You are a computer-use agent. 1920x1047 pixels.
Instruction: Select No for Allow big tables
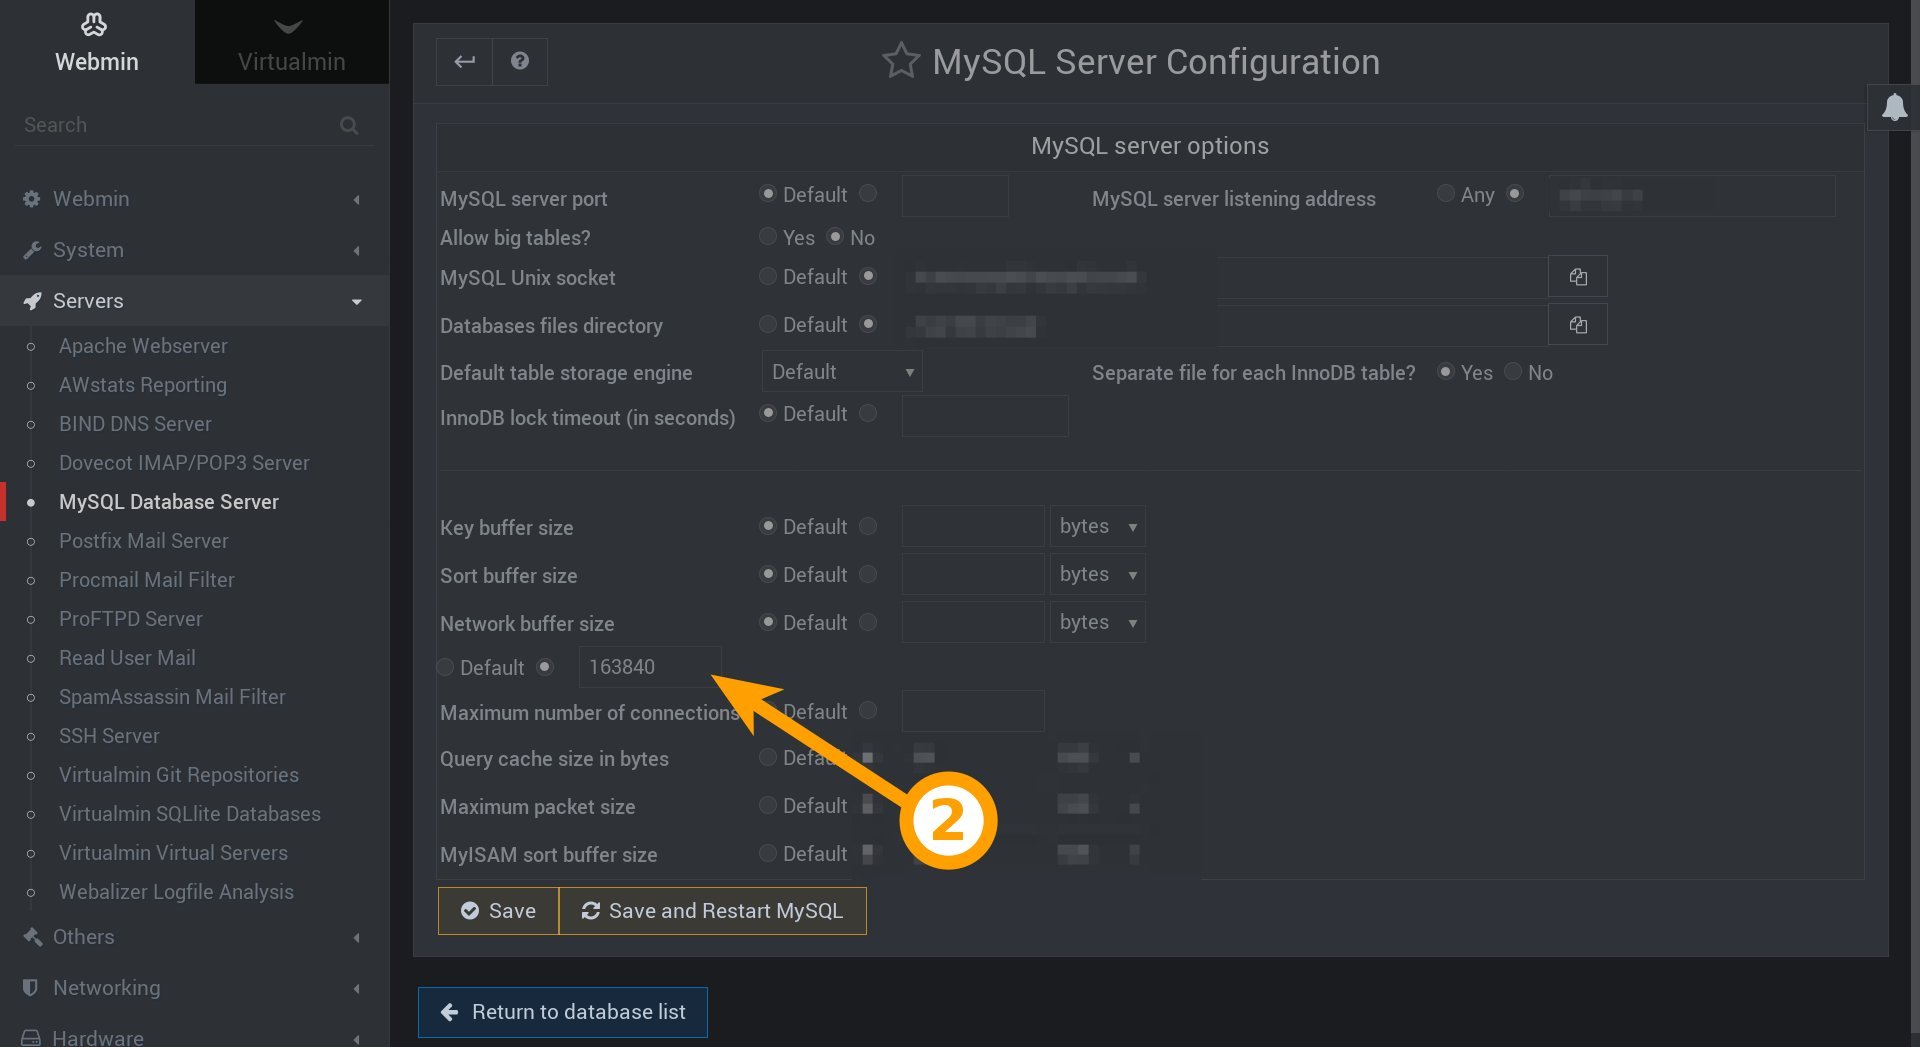pyautogui.click(x=835, y=237)
